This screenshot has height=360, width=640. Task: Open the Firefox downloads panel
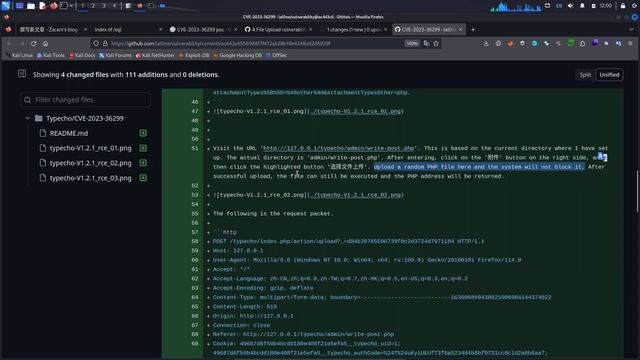(x=486, y=43)
